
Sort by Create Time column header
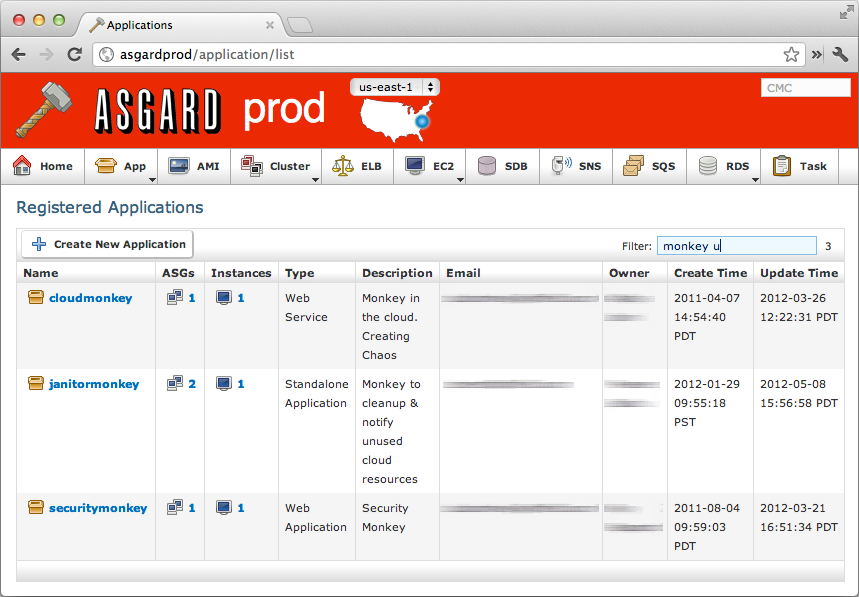tap(710, 273)
